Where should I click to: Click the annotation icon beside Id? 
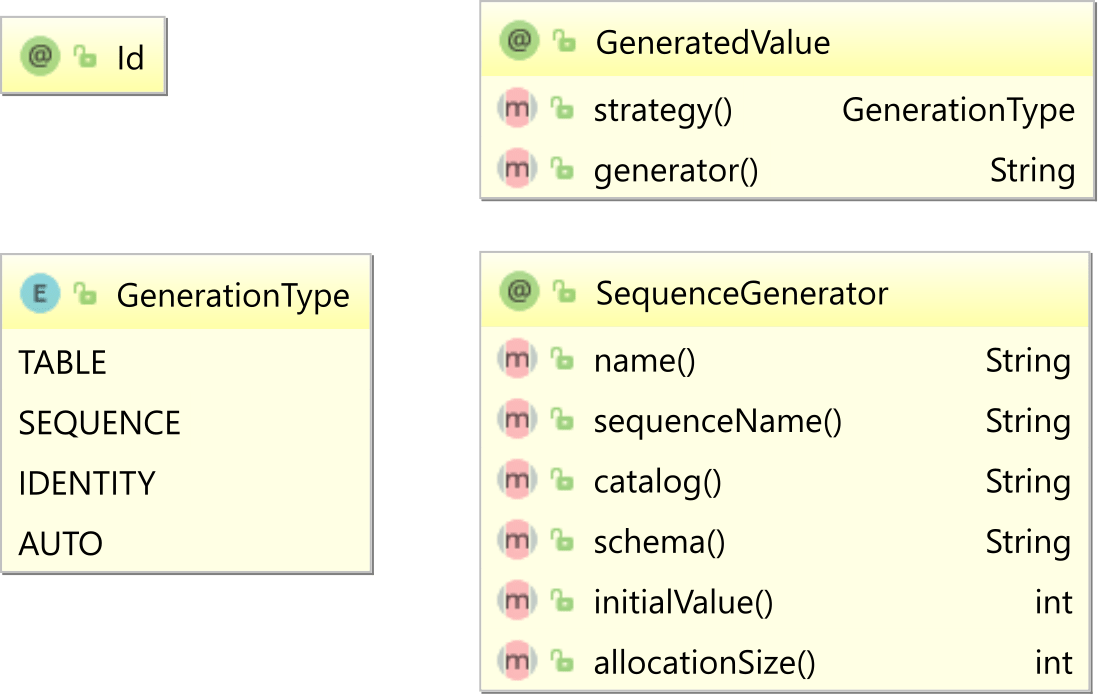click(41, 57)
